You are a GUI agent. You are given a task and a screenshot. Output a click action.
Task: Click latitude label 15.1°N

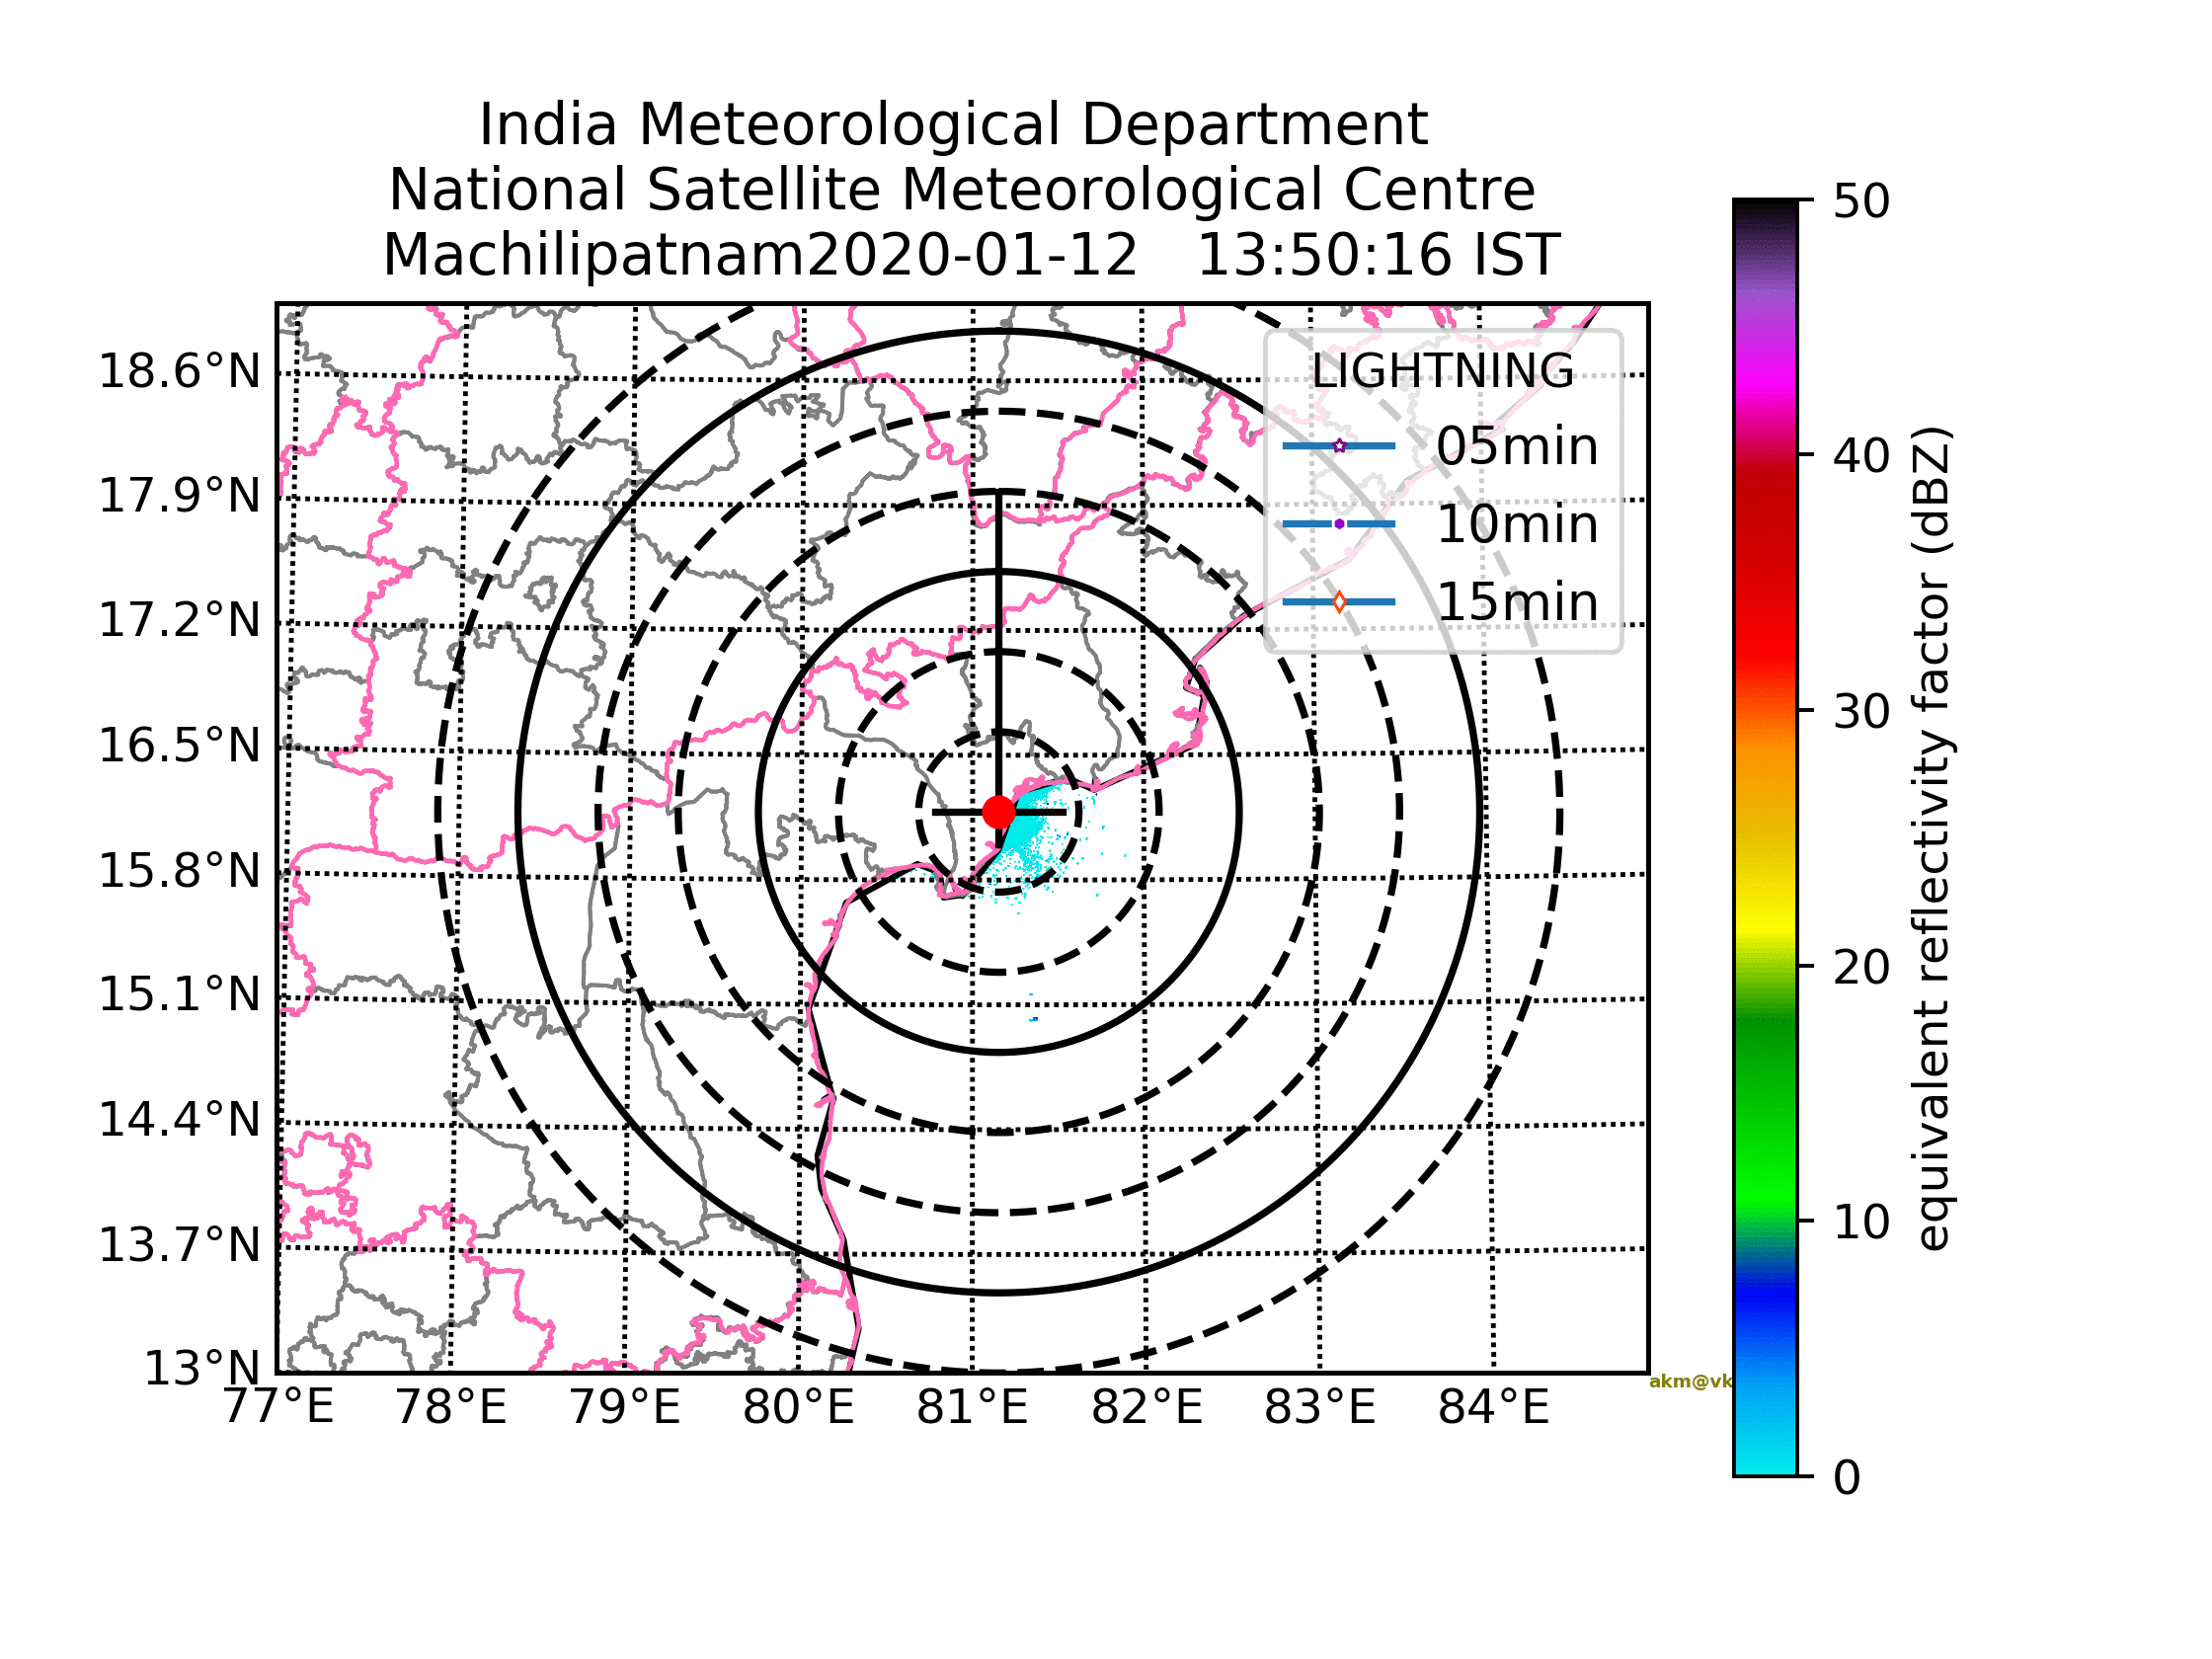point(179,996)
